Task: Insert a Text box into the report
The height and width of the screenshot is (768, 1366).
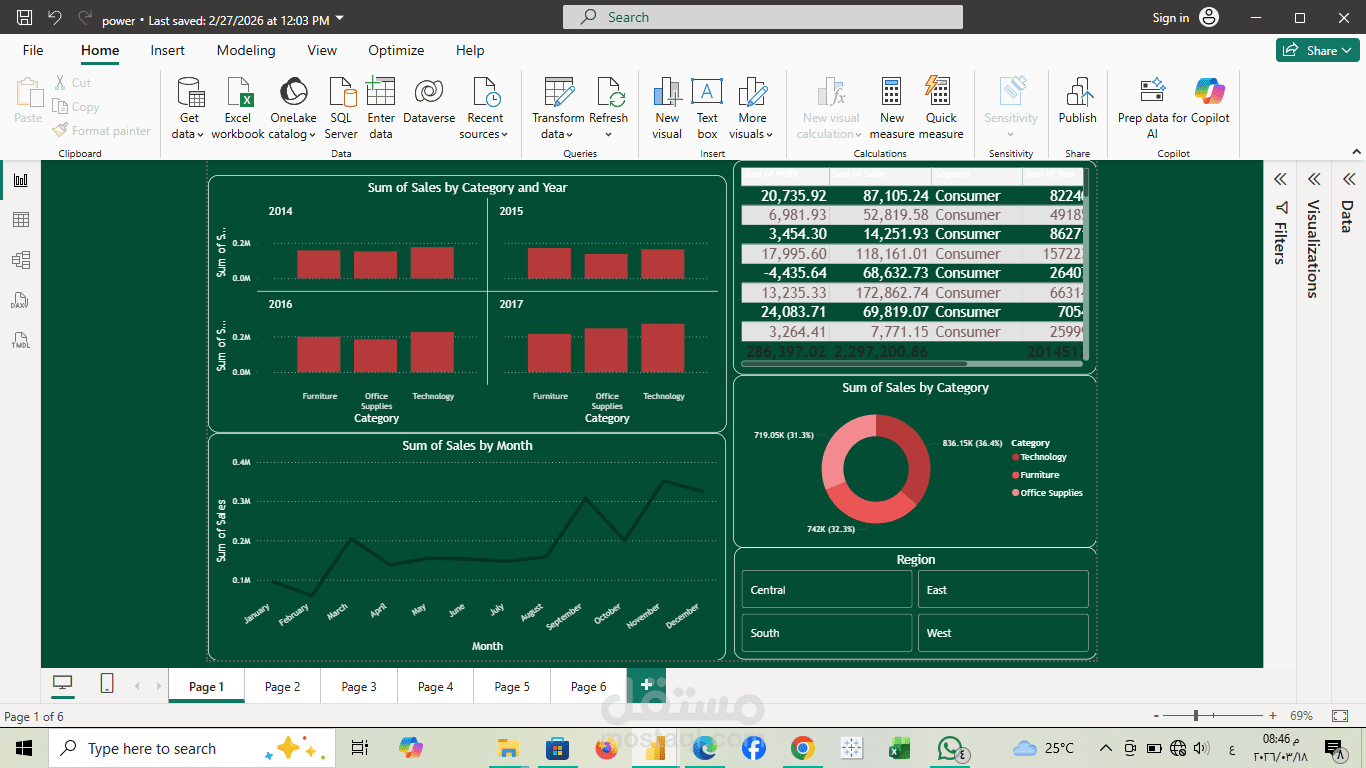Action: pos(707,103)
